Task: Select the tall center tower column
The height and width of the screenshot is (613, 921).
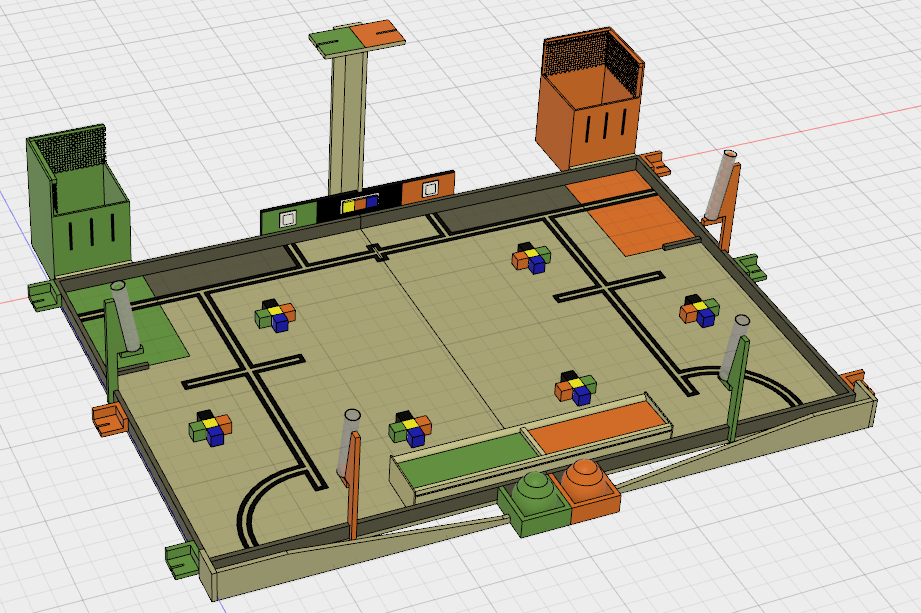Action: tap(348, 121)
